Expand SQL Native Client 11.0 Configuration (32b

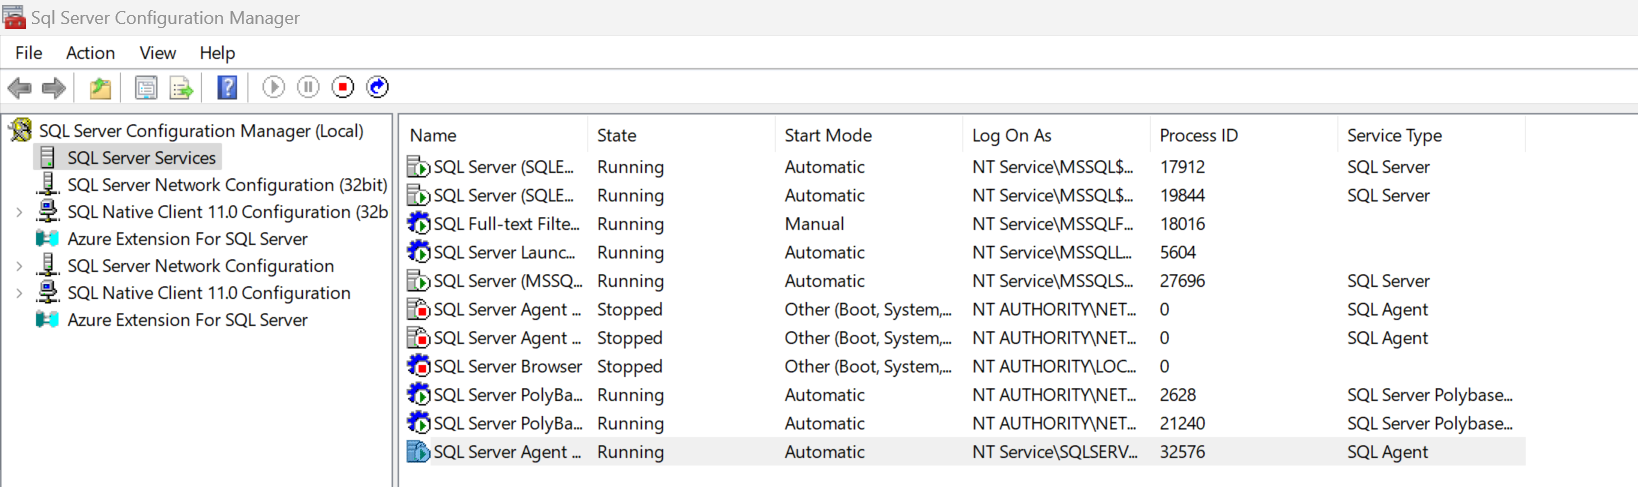pyautogui.click(x=19, y=212)
